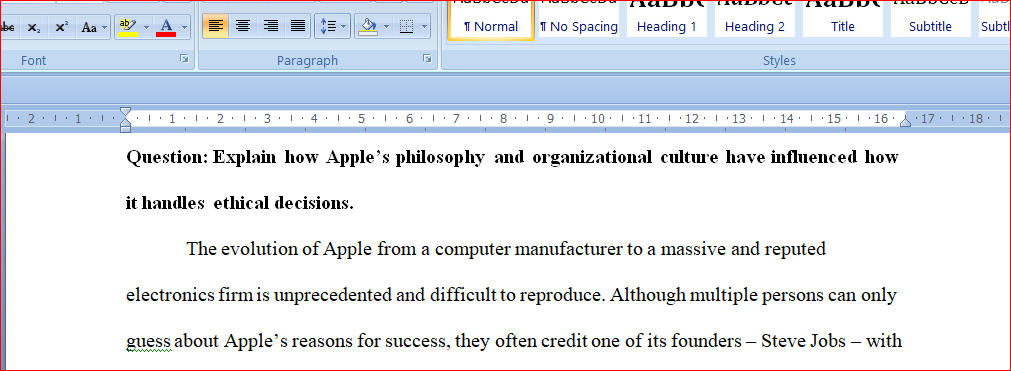This screenshot has width=1011, height=371.
Task: Open highlight color dropdown arrow
Action: 146,27
